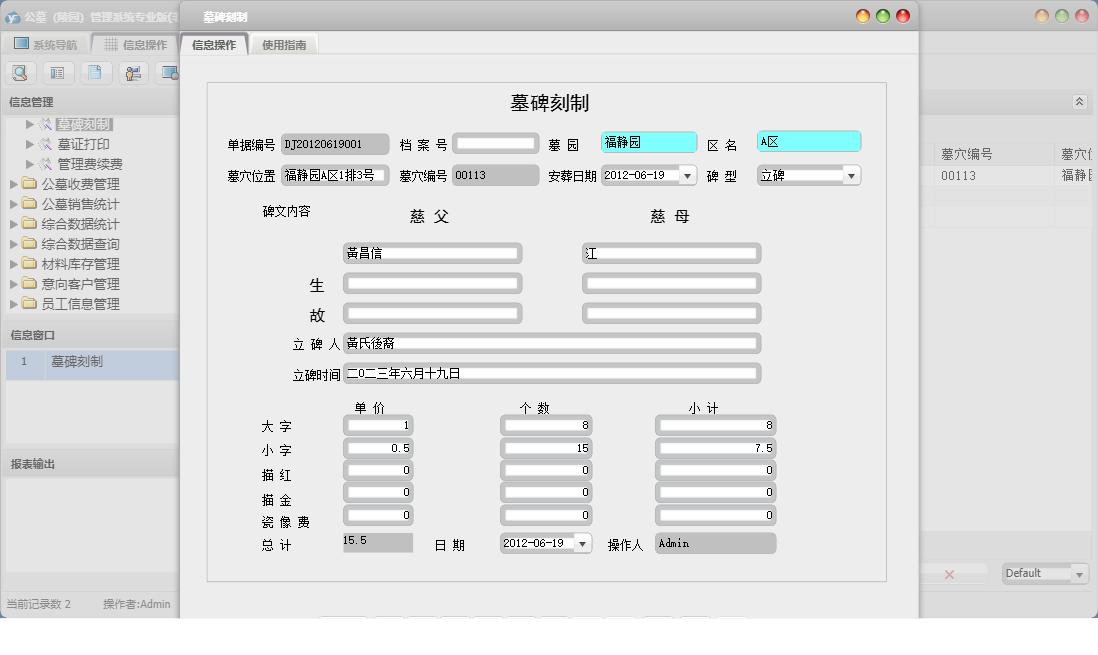Screen dimensions: 1098x655
Task: Collapse panel with double-chevron icon
Action: coord(1079,102)
